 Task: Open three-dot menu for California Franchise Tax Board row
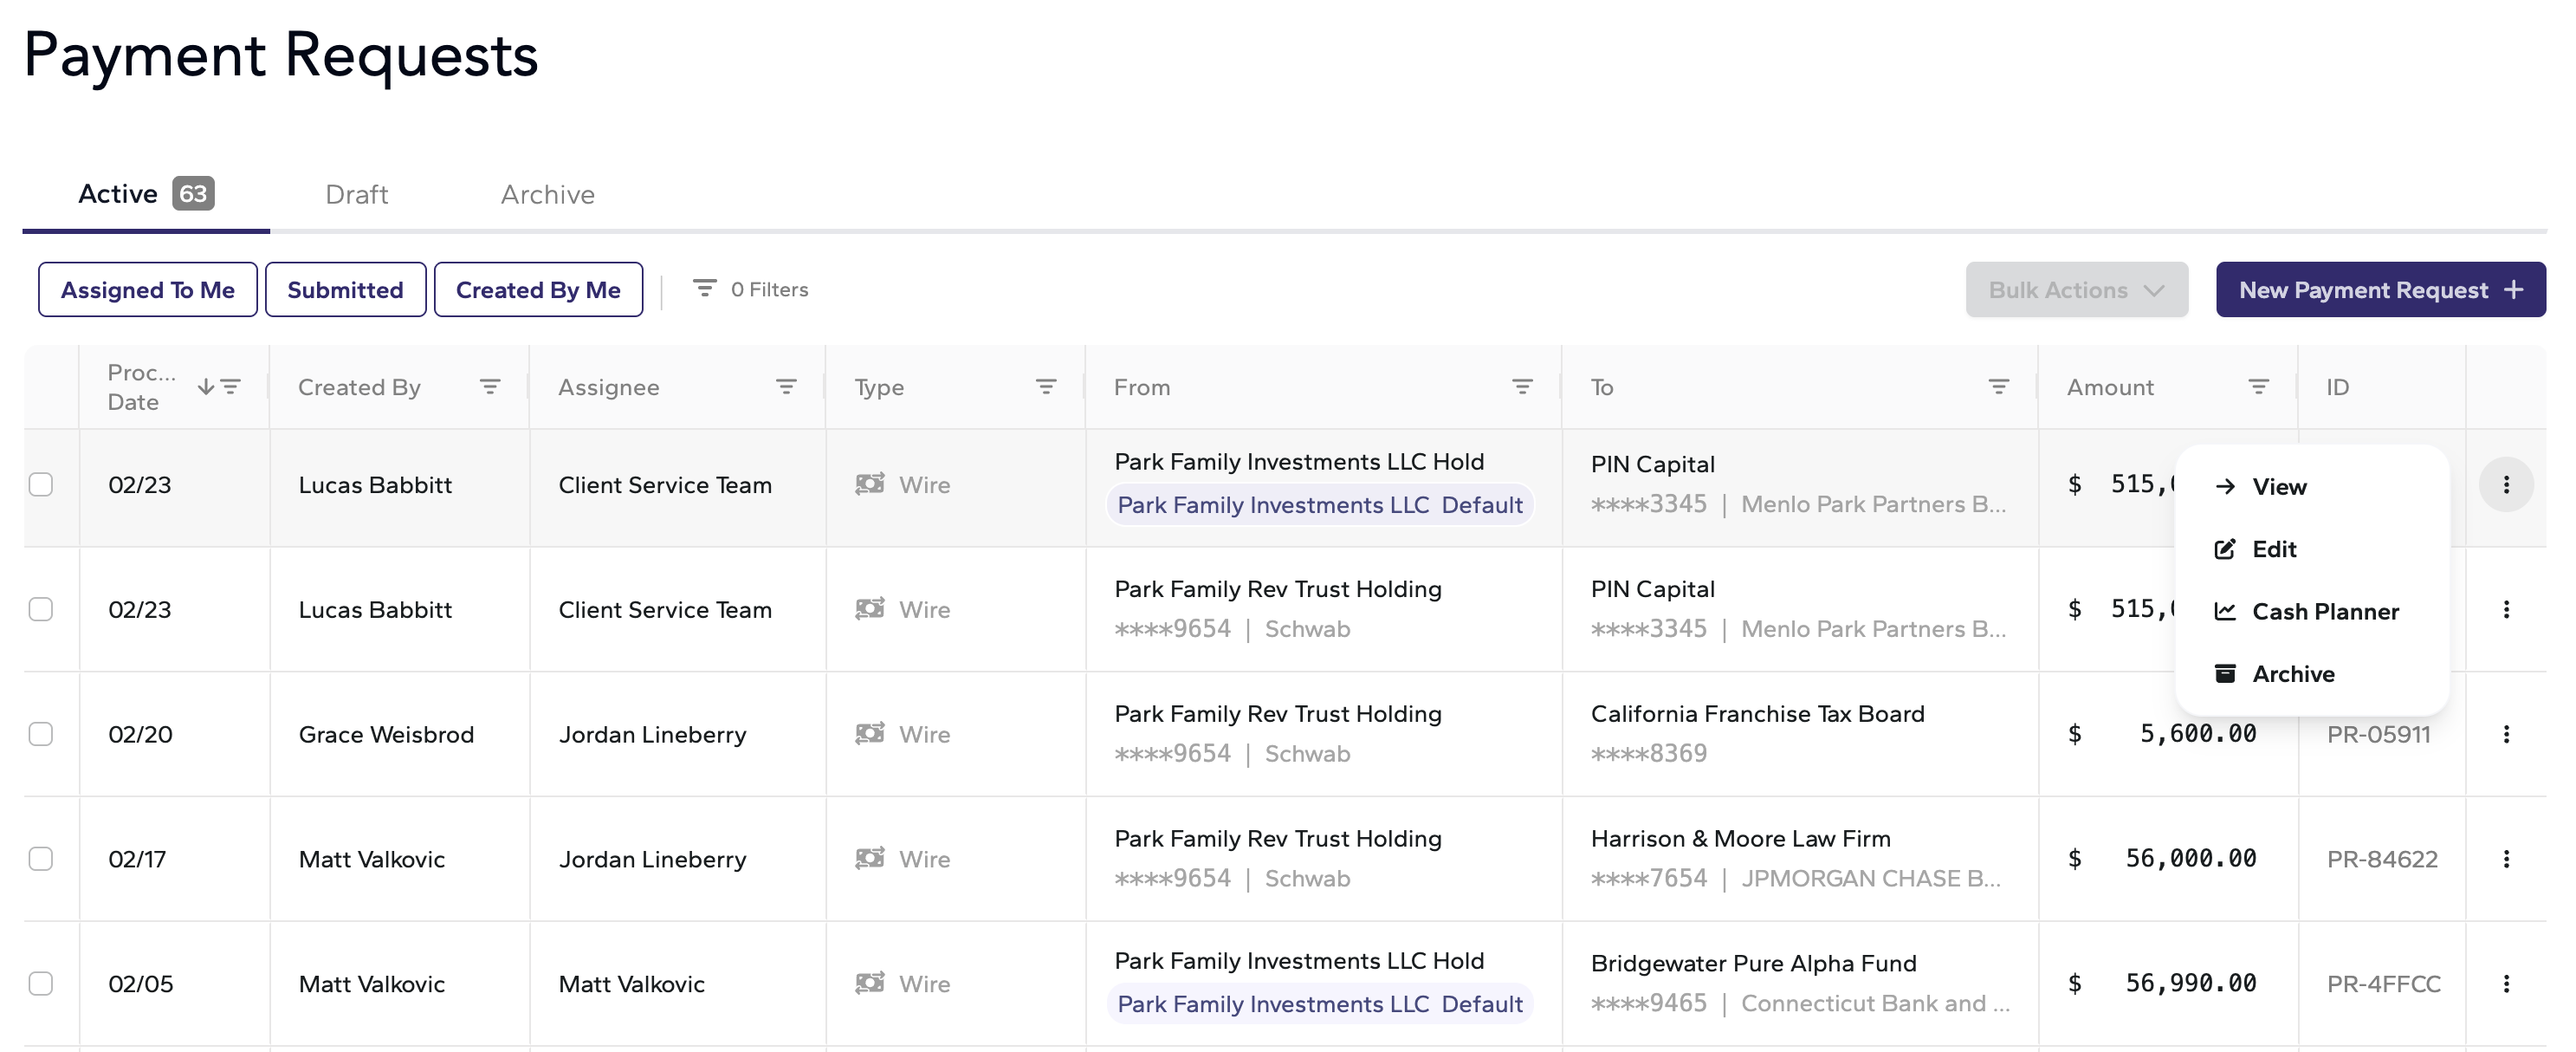click(2505, 734)
